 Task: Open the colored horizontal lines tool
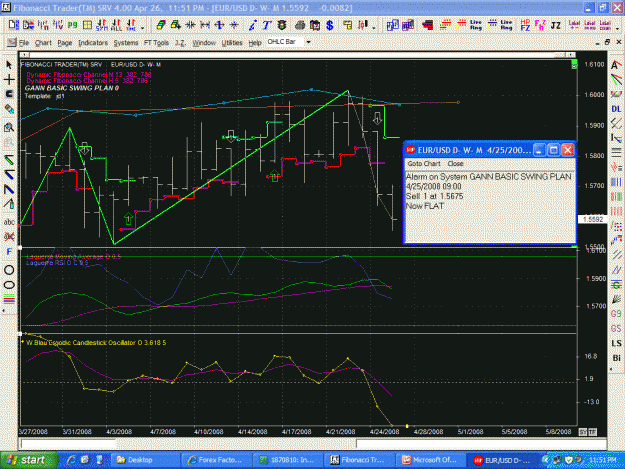tap(9, 299)
